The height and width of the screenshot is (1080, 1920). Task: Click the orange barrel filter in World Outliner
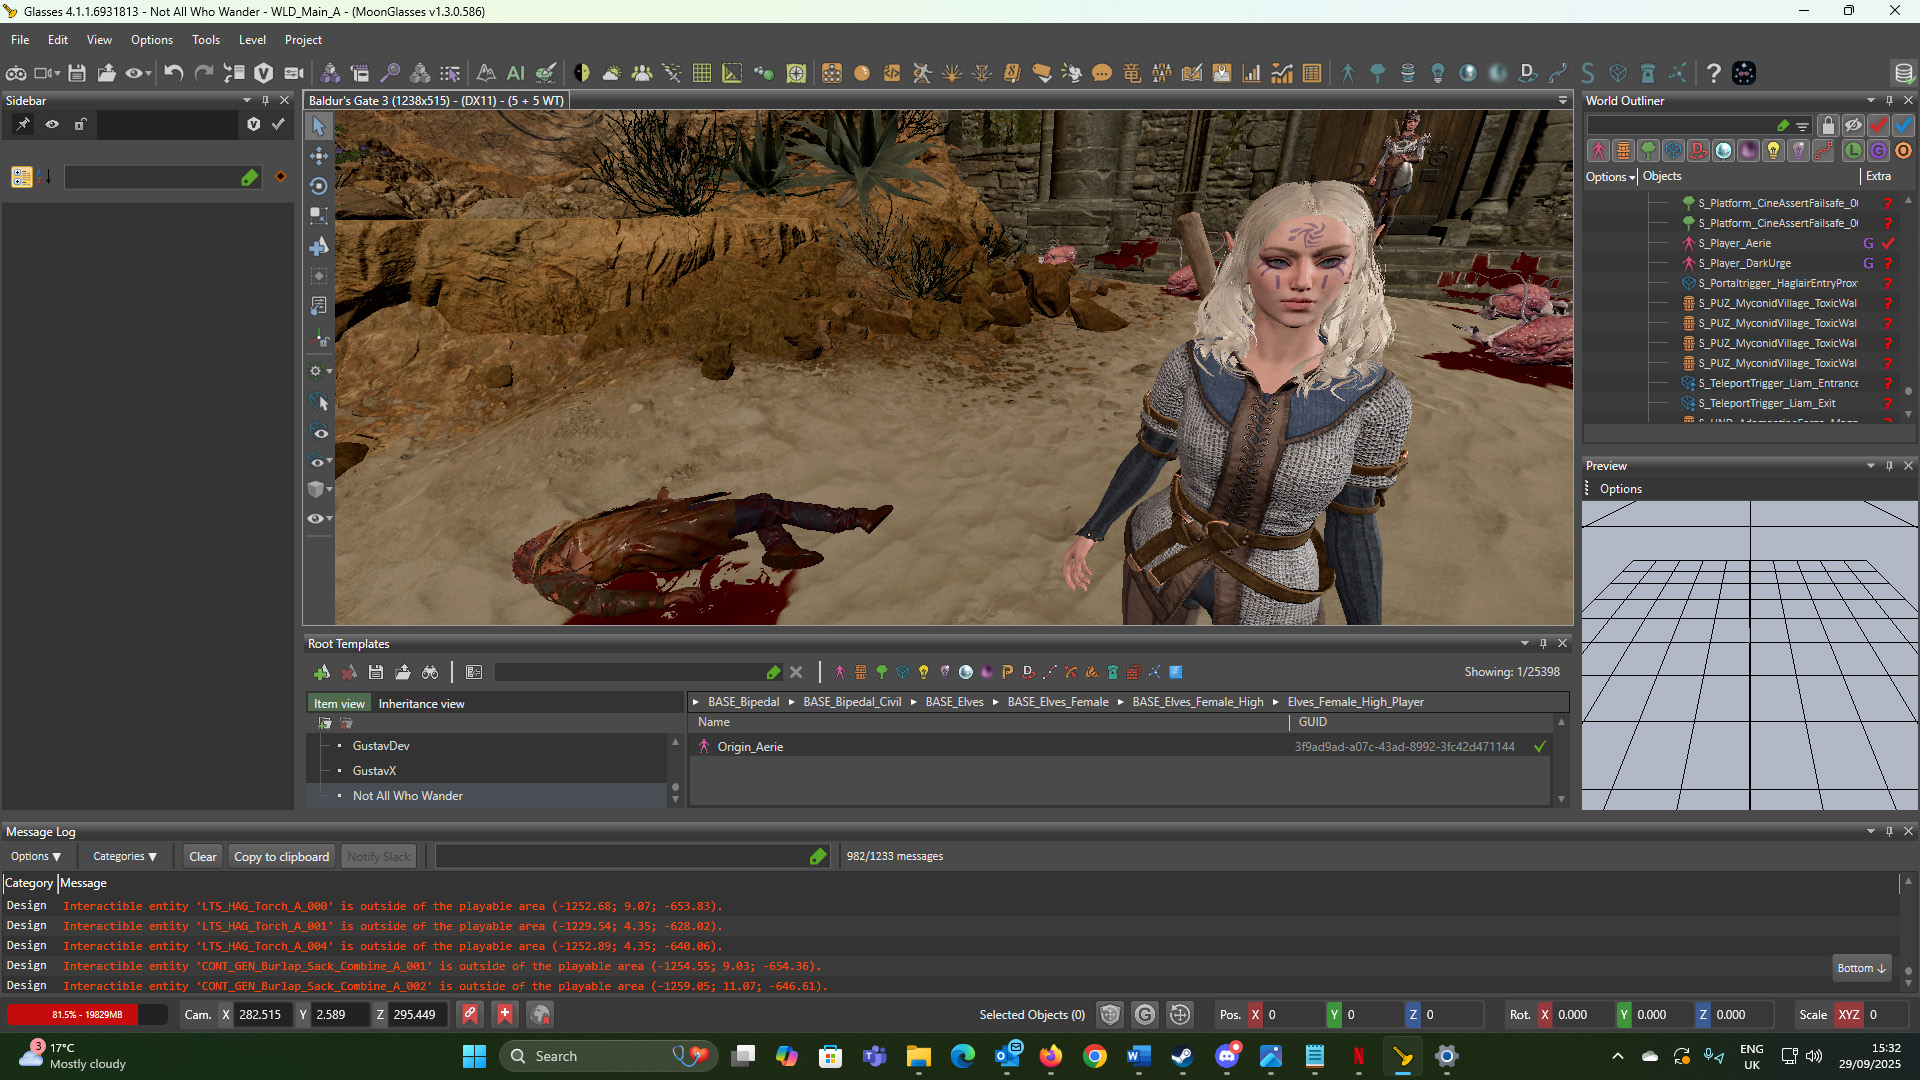(x=1623, y=151)
